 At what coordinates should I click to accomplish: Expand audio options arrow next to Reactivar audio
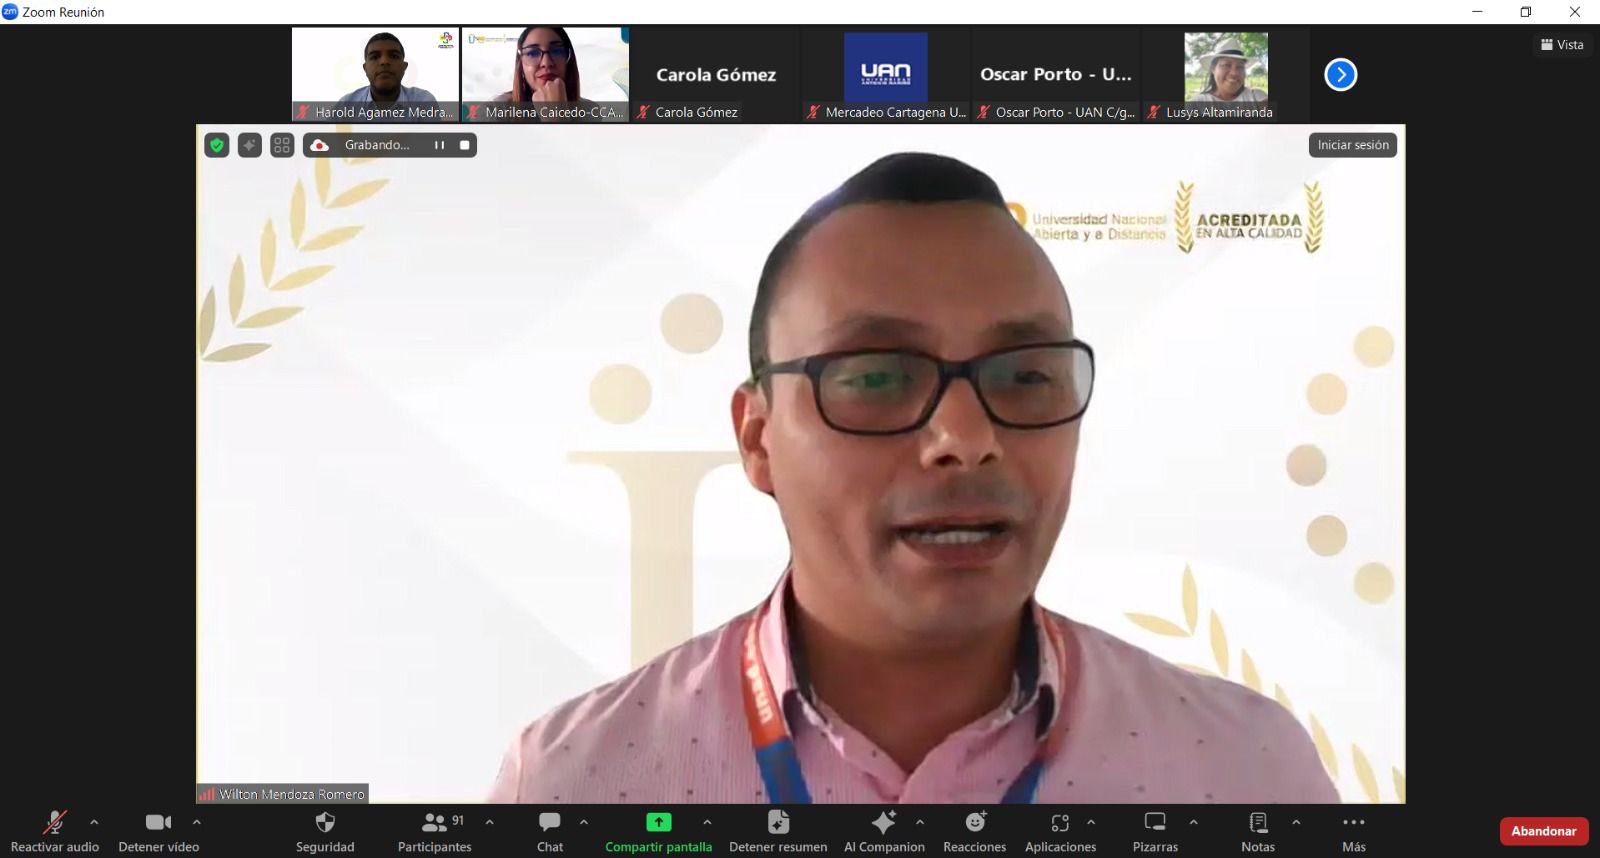pos(94,822)
